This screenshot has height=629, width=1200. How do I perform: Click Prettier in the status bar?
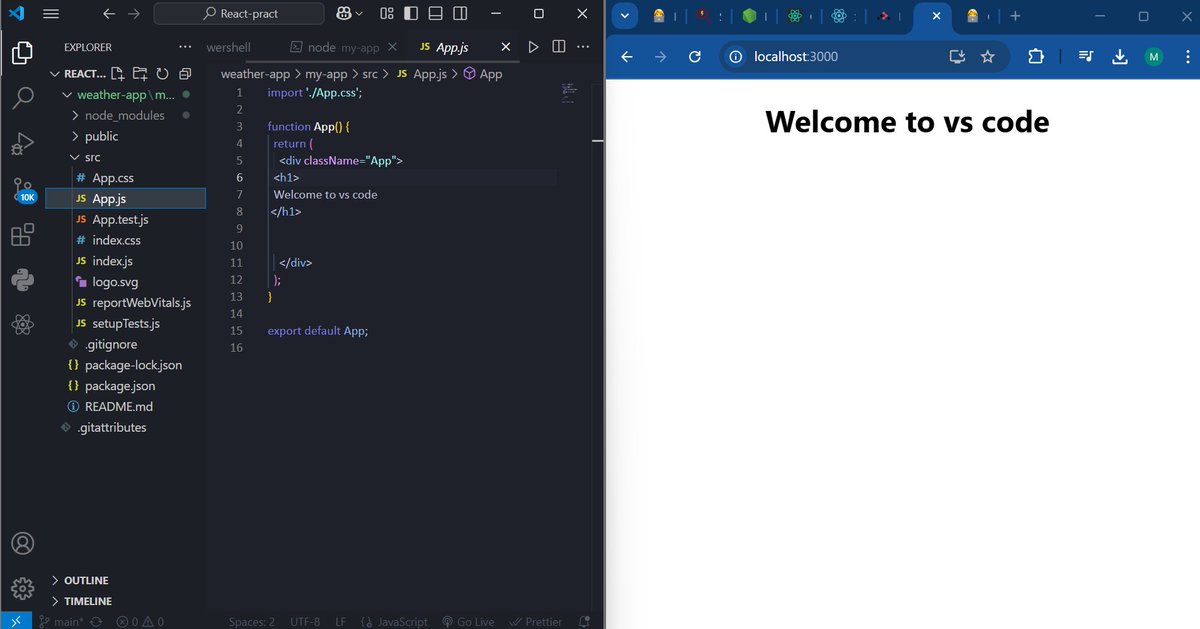(536, 621)
